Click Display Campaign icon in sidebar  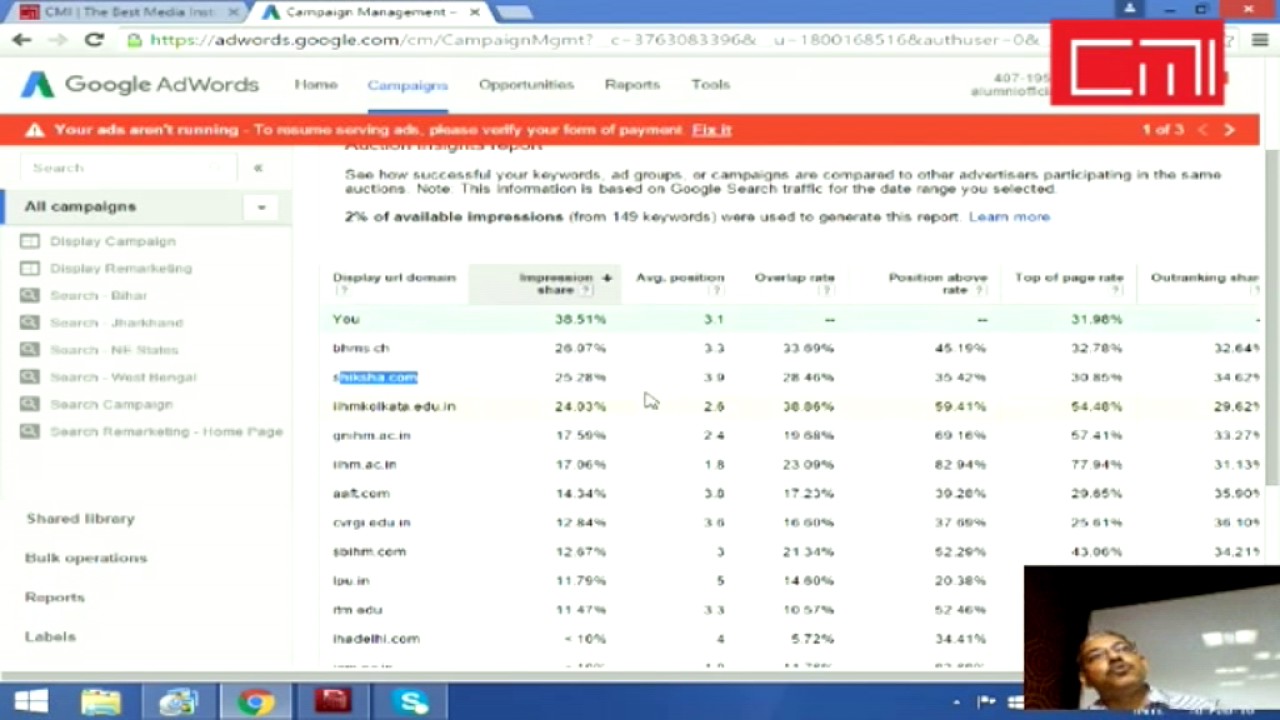pos(30,241)
